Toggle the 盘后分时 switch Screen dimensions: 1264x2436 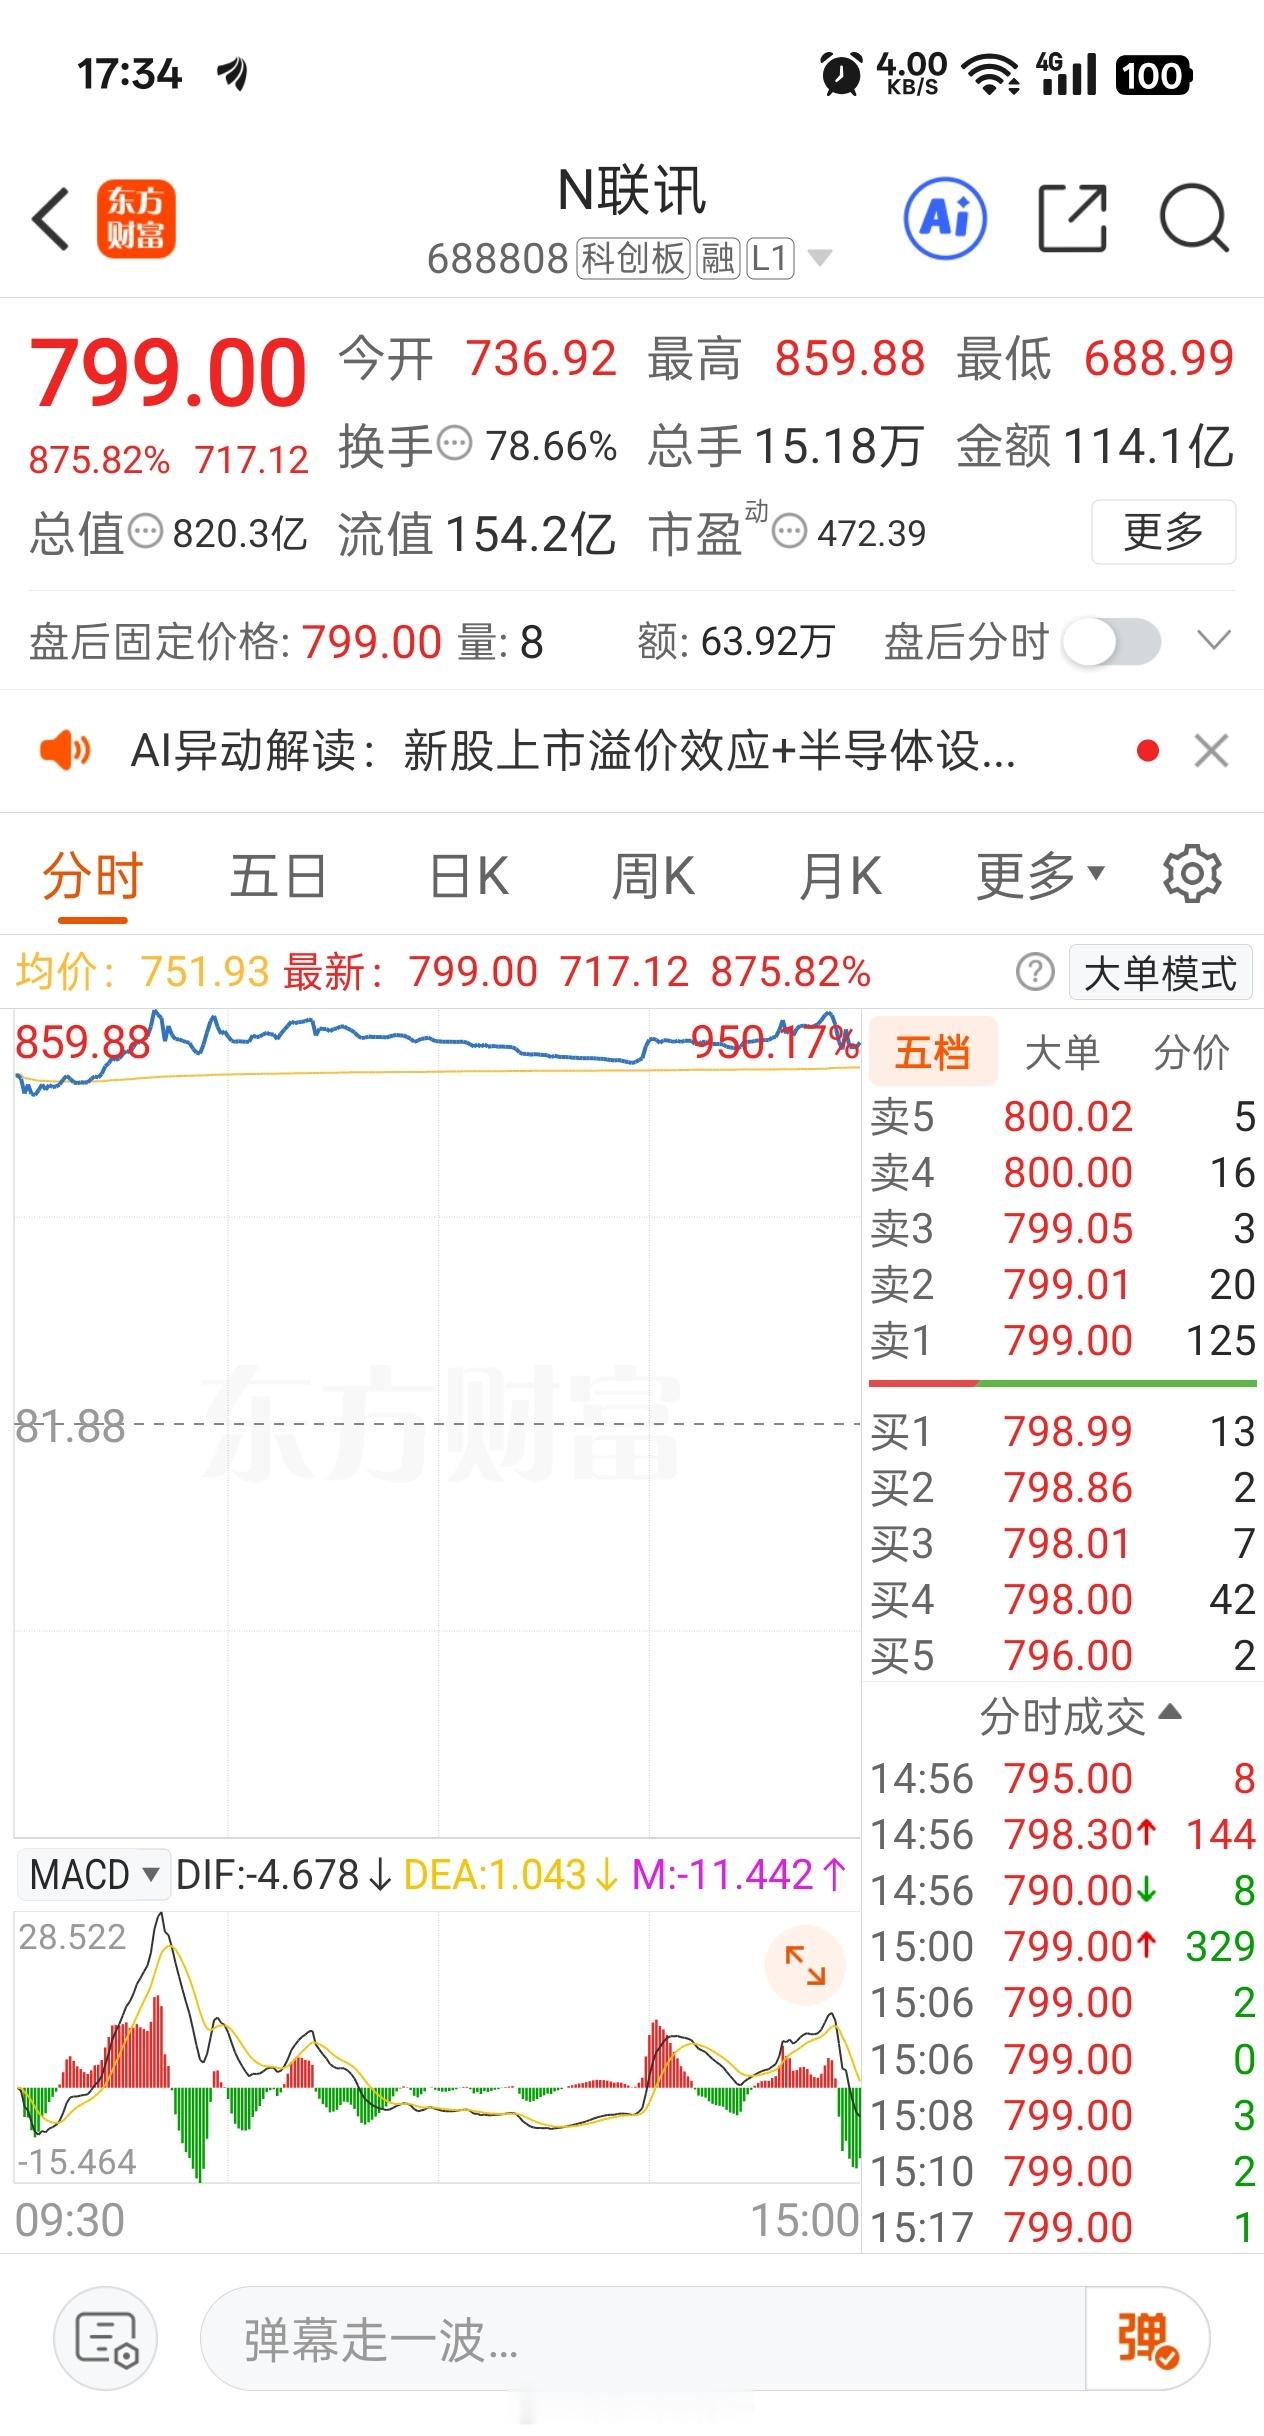point(1112,641)
